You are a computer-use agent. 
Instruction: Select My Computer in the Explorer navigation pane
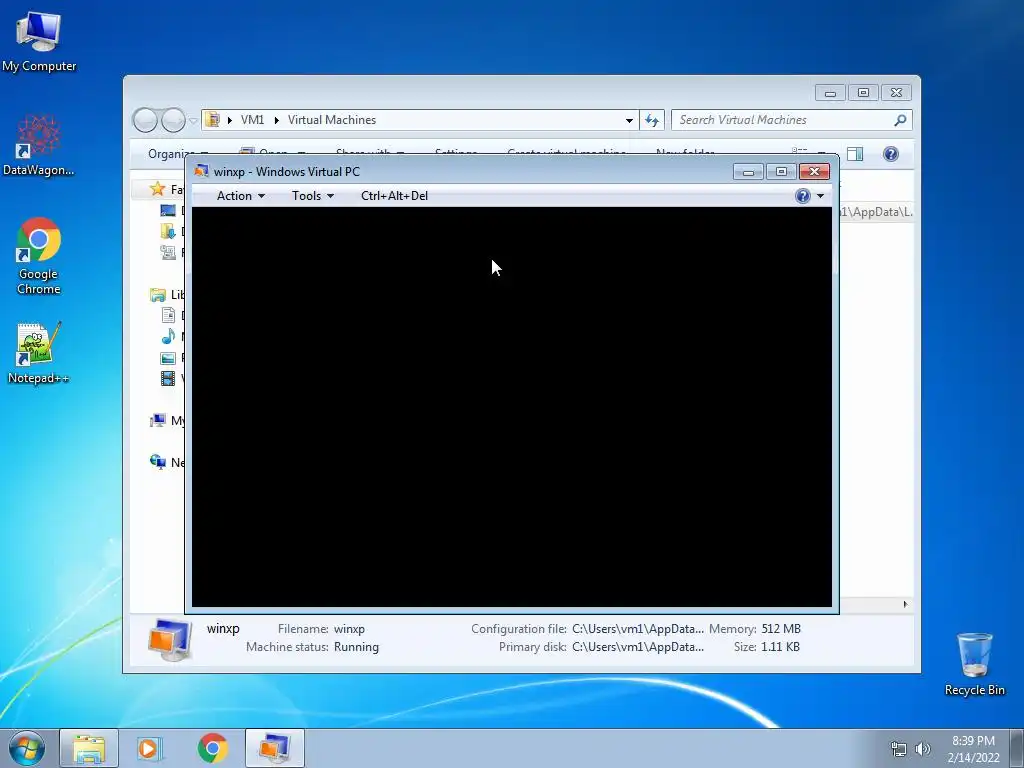[167, 421]
